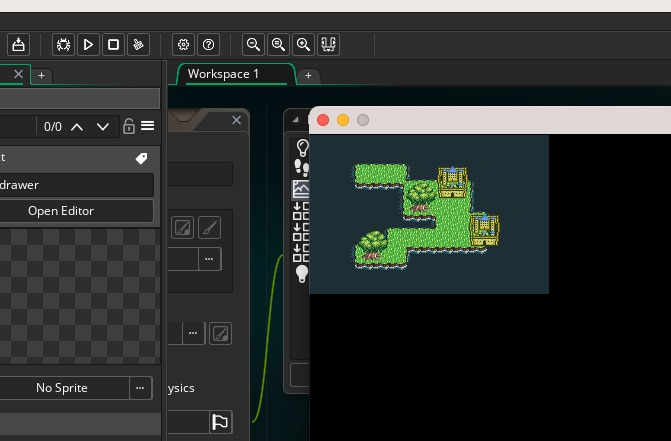Screen dimensions: 671x441
Task: Close the left panel tab with X
Action: [x=18, y=74]
